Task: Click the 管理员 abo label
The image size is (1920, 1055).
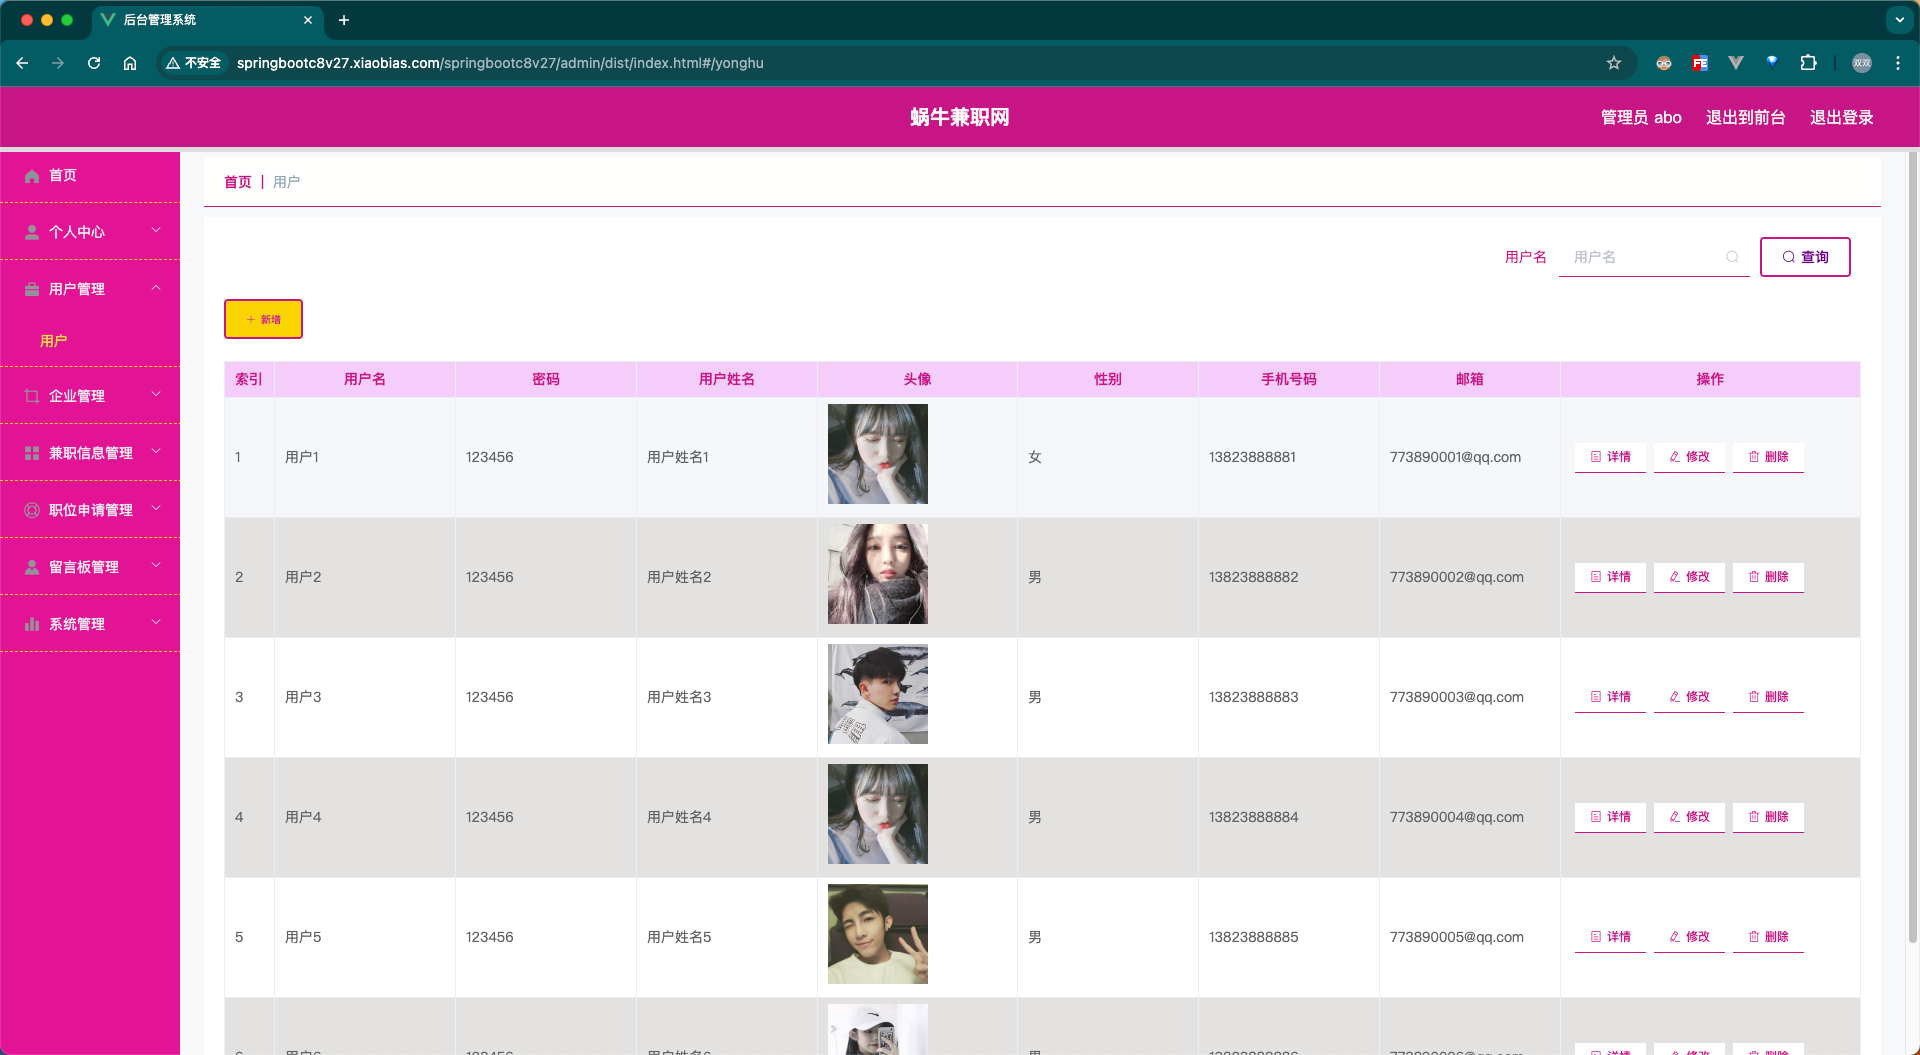Action: coord(1641,117)
